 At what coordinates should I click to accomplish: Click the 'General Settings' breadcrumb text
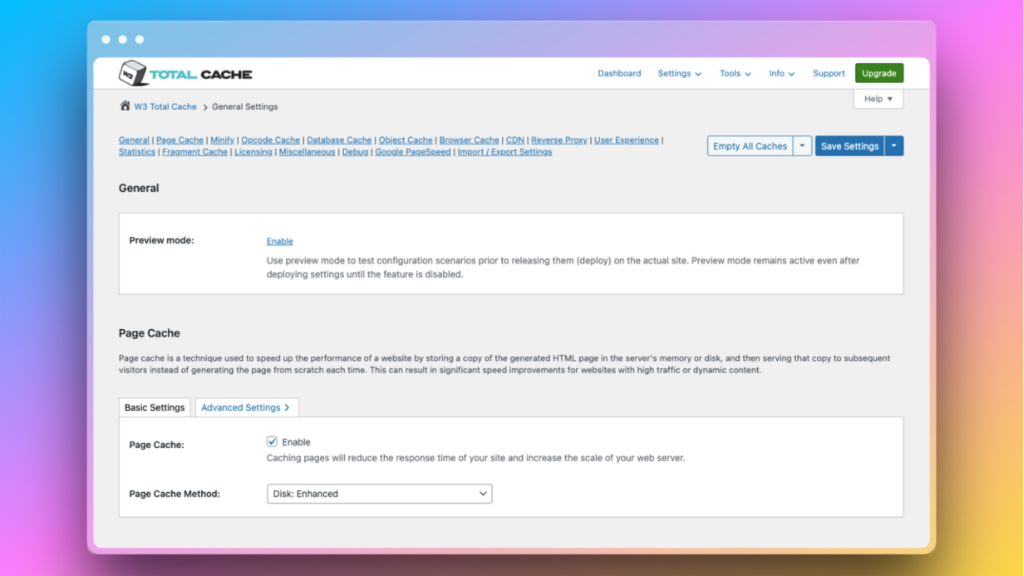[245, 106]
